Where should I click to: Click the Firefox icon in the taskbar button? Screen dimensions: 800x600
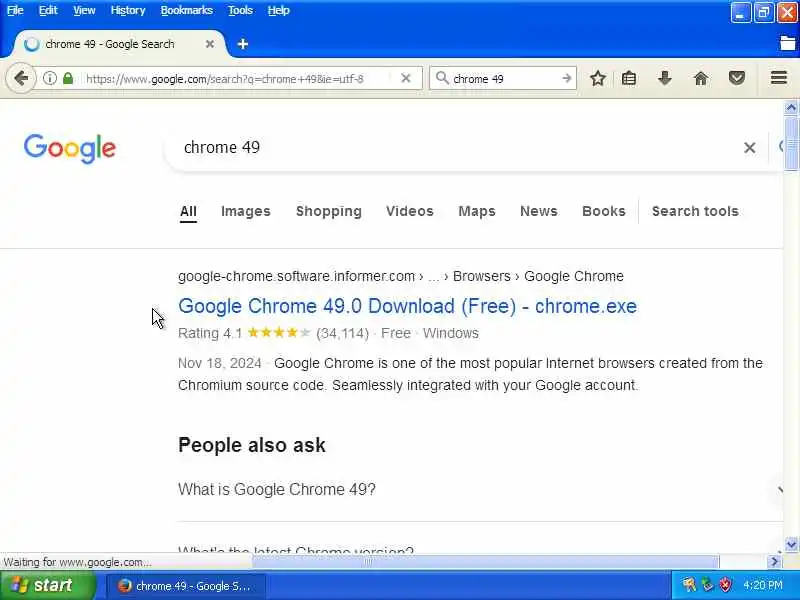point(124,586)
